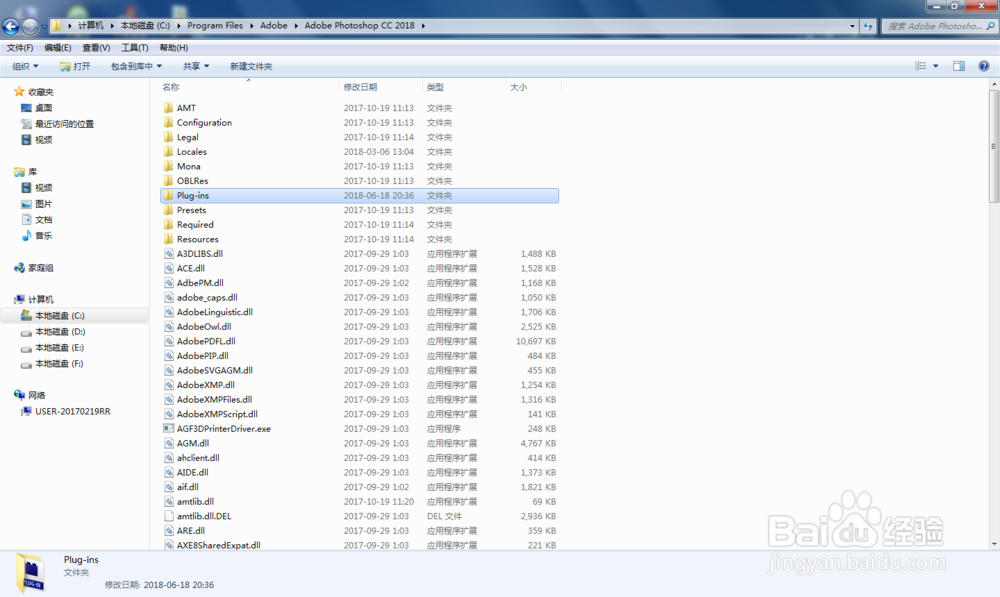Select the ACE.dll file name
The width and height of the screenshot is (1000, 597).
tap(191, 269)
